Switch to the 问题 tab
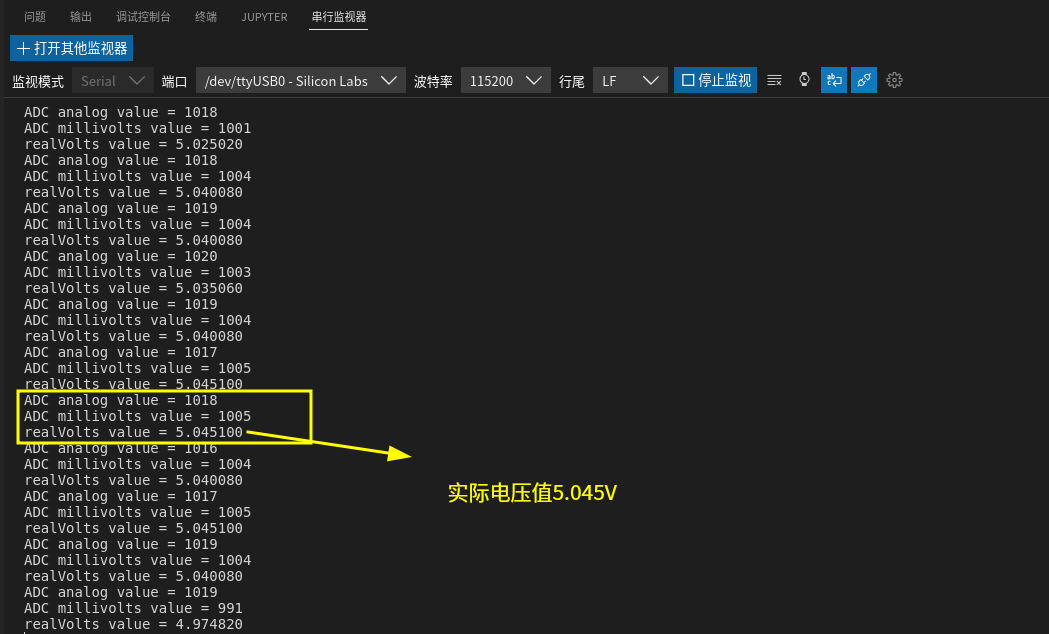 pos(35,17)
